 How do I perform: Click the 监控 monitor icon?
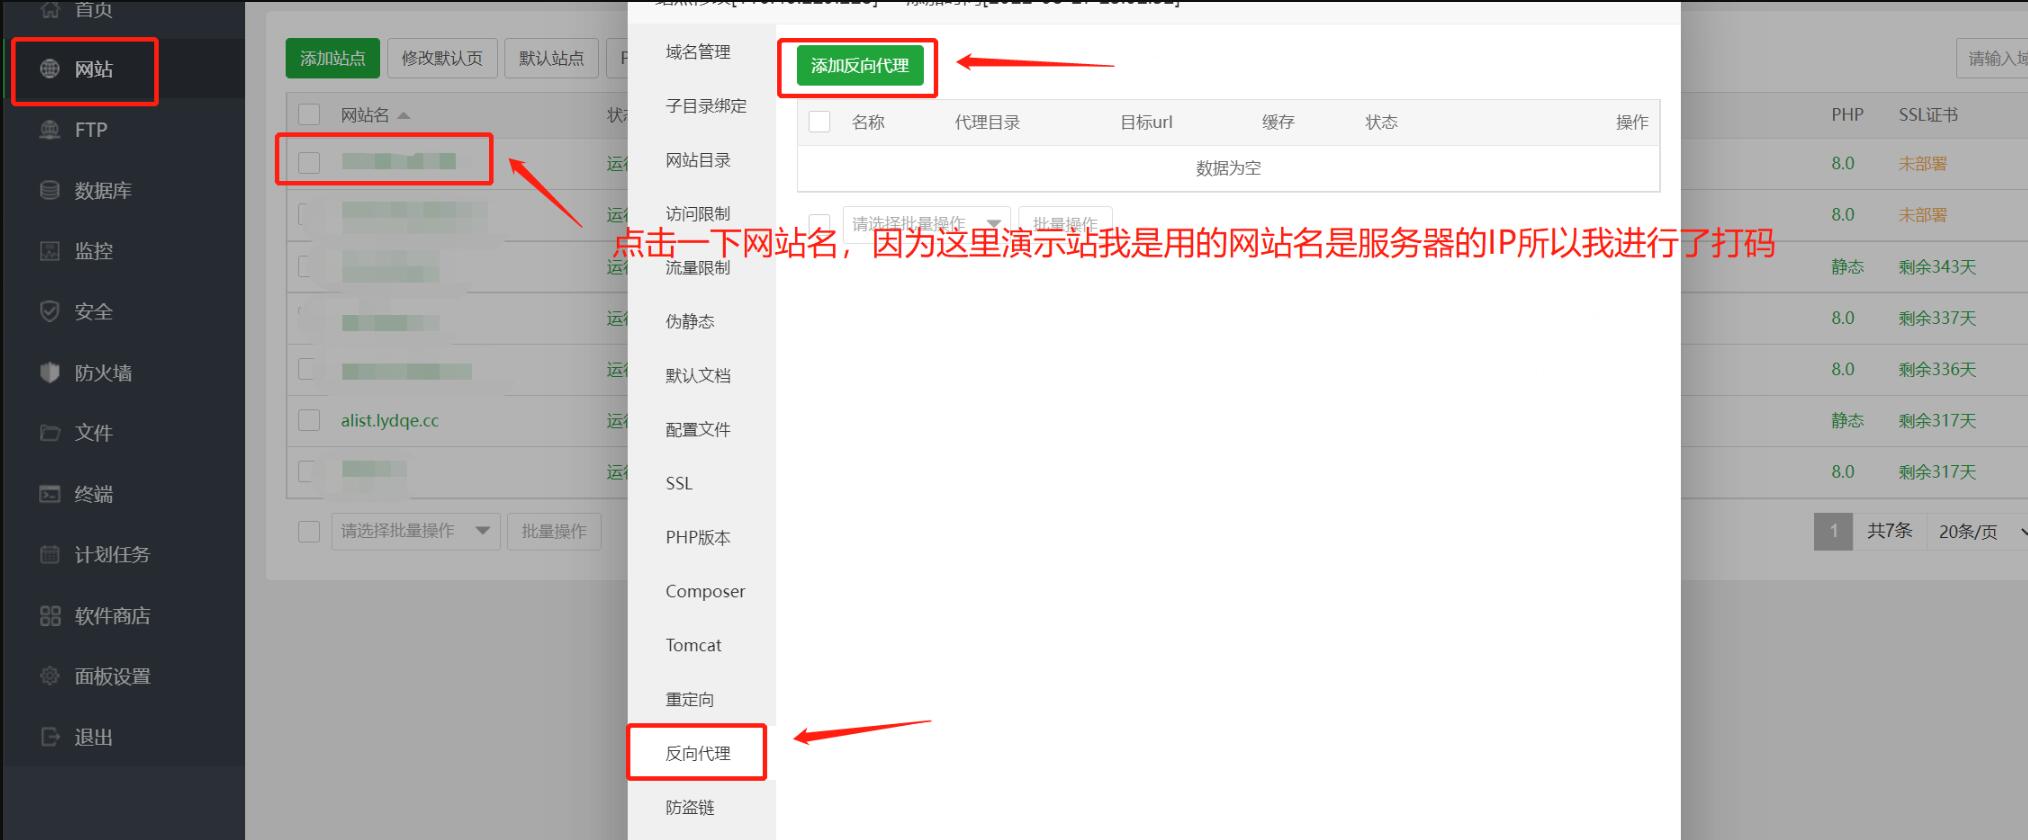point(50,251)
